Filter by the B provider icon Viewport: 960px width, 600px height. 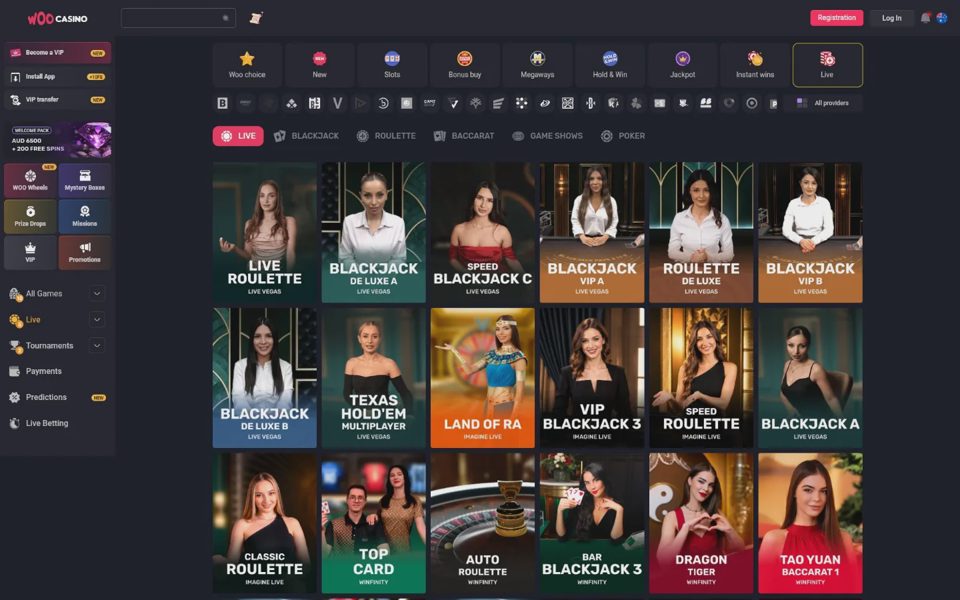(x=223, y=103)
